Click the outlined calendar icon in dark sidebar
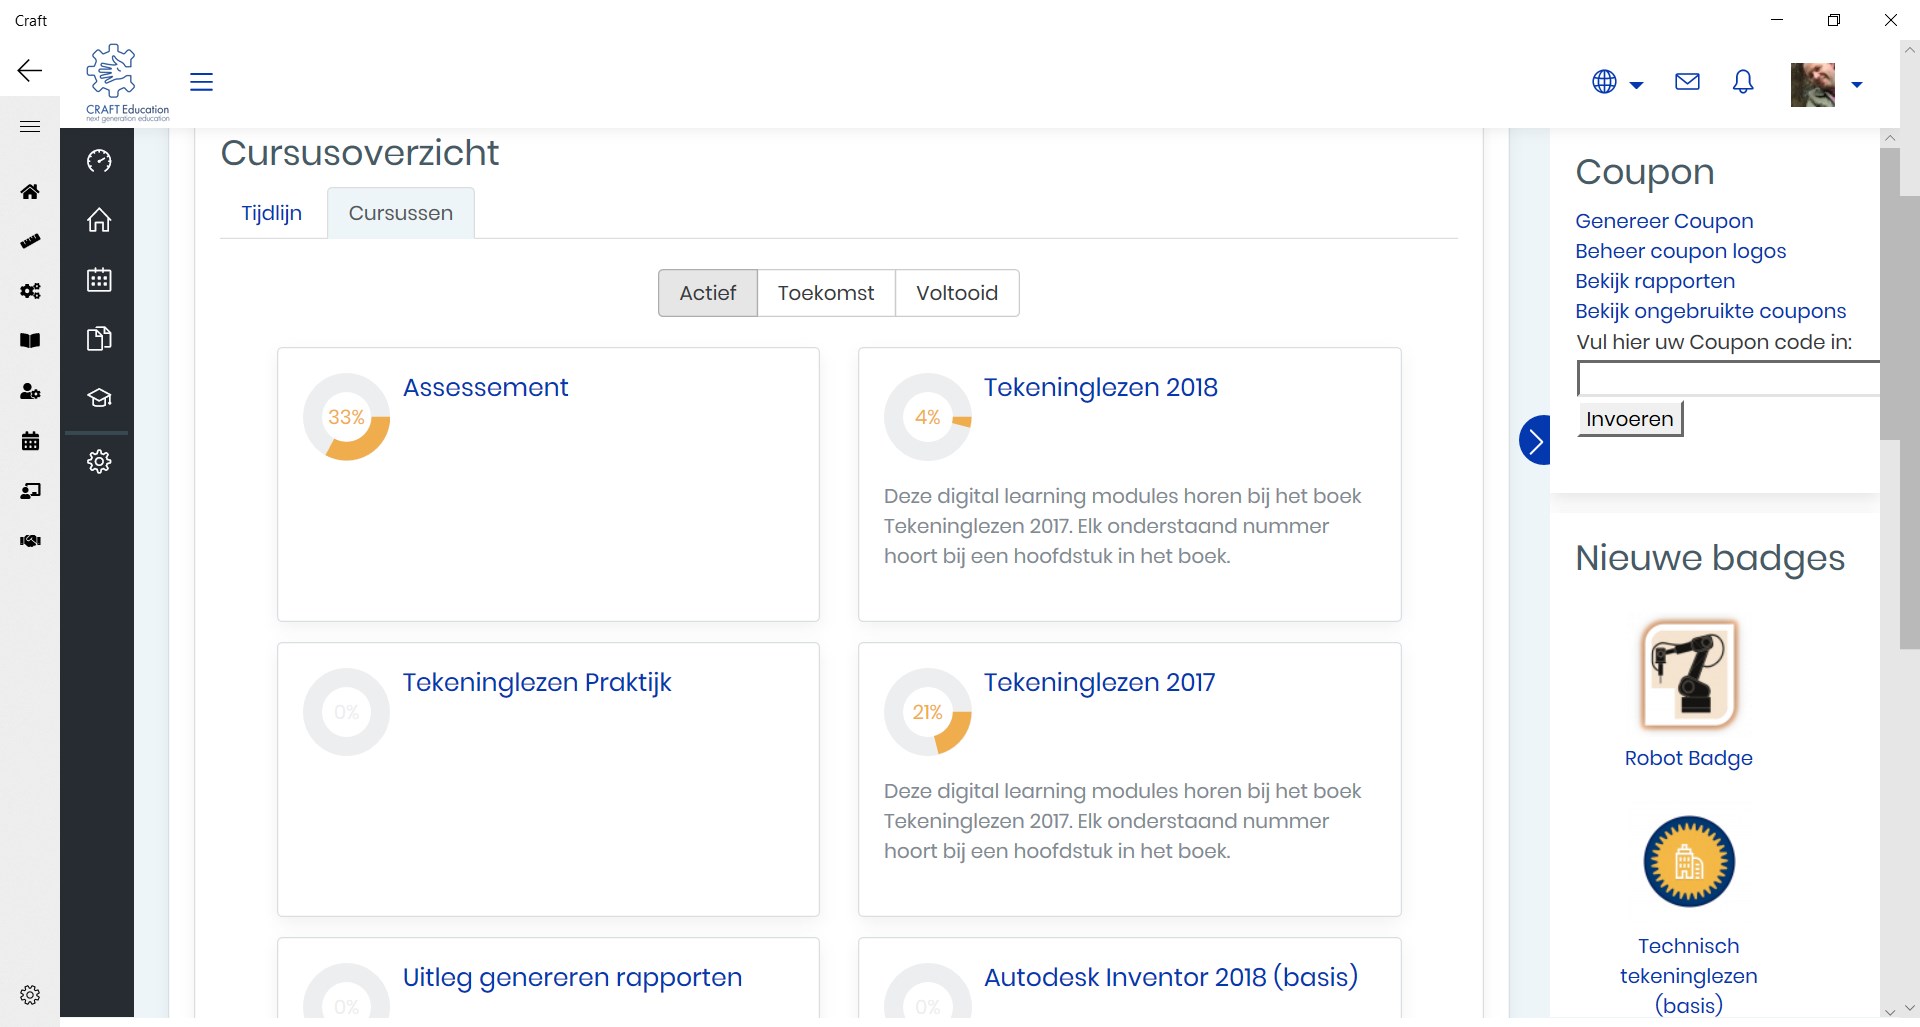The width and height of the screenshot is (1920, 1027). pos(98,280)
